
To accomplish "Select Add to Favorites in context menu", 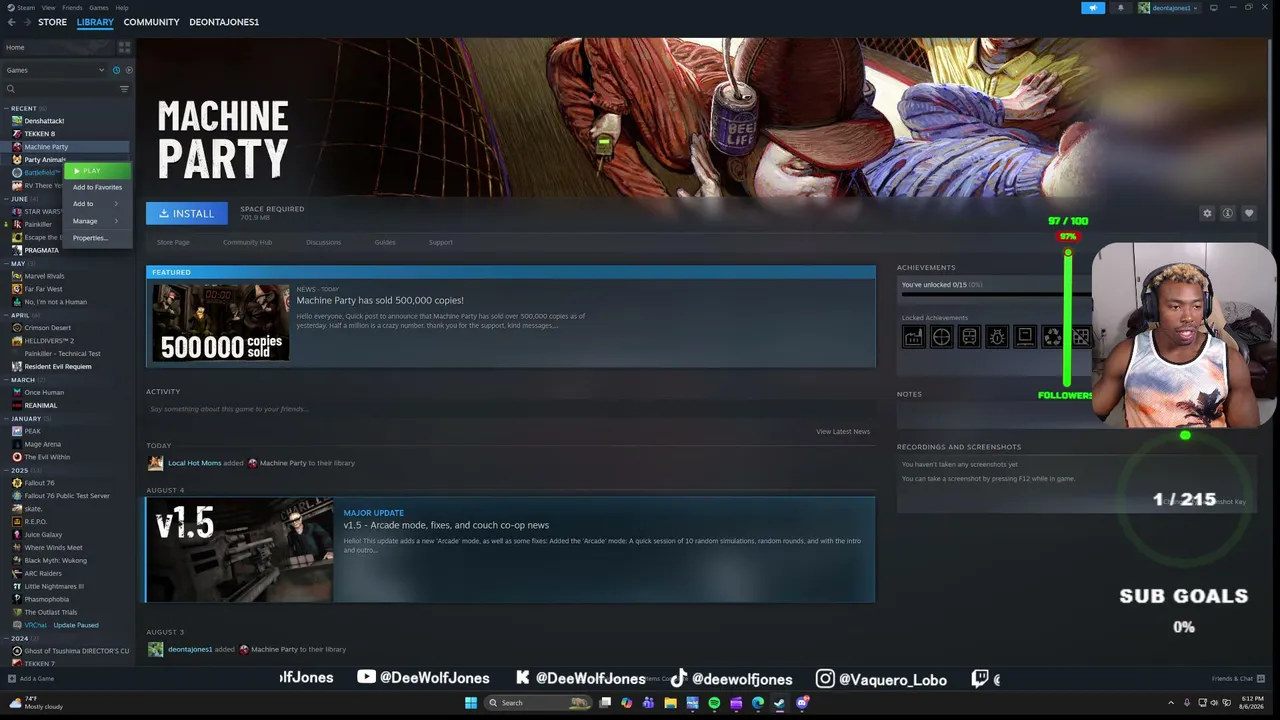I will 98,187.
